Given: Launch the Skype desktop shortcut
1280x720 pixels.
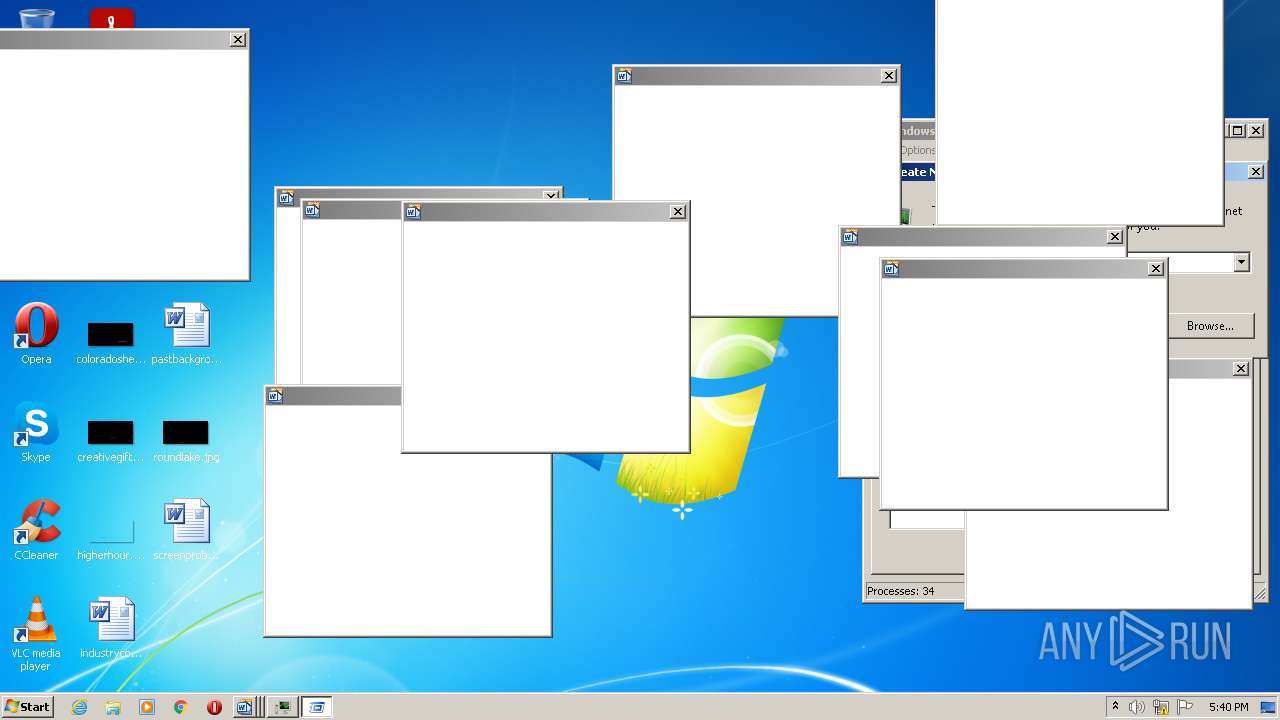Looking at the screenshot, I should click(x=36, y=432).
